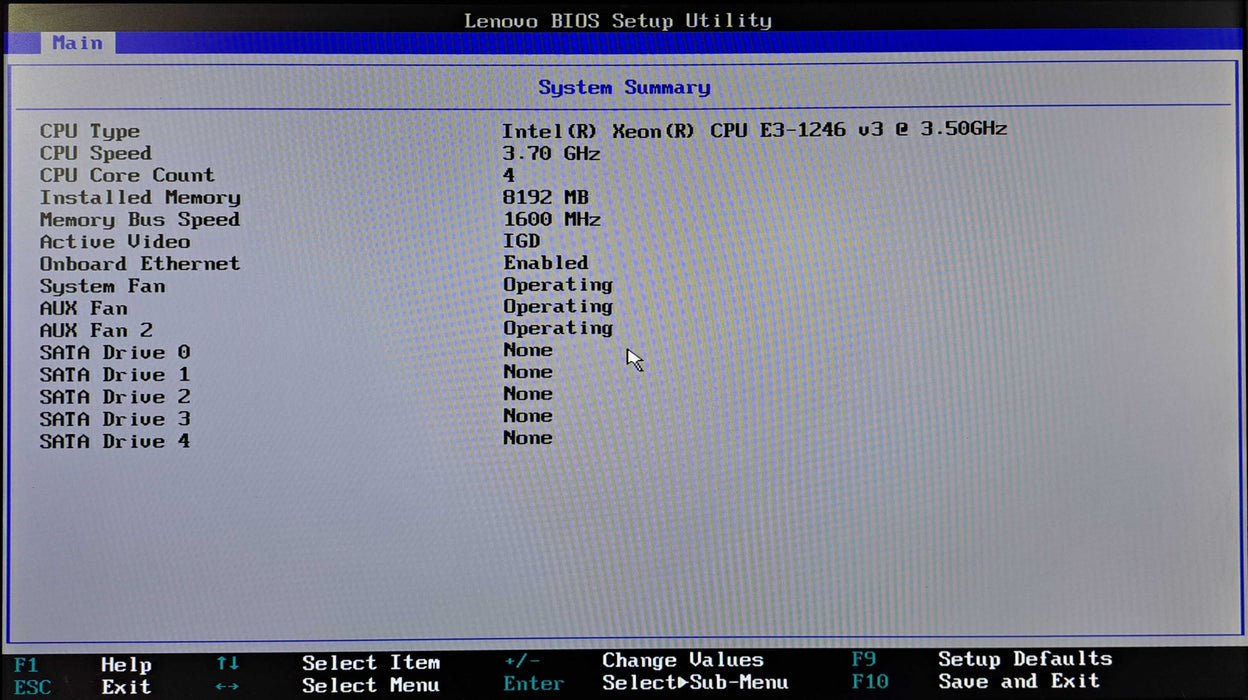Click the Operating status of System Fan
The width and height of the screenshot is (1248, 700).
coord(558,285)
